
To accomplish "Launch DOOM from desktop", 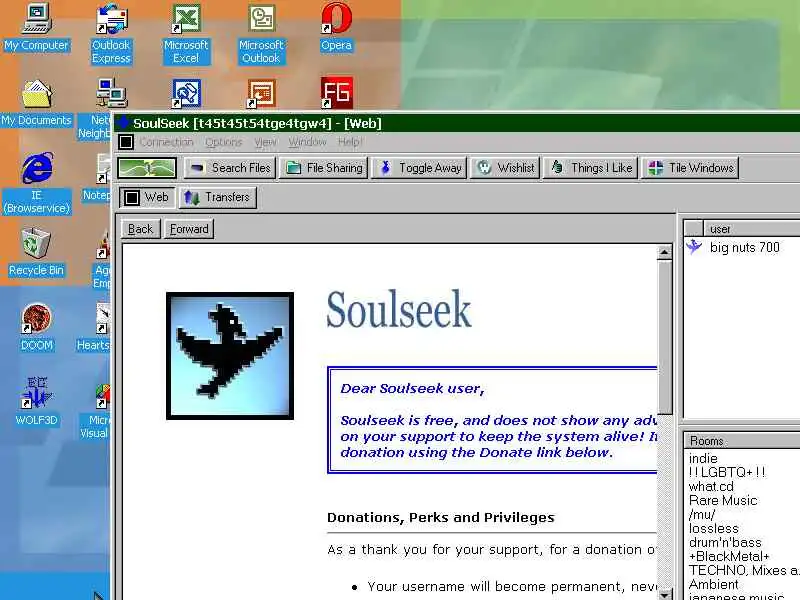I will point(37,327).
